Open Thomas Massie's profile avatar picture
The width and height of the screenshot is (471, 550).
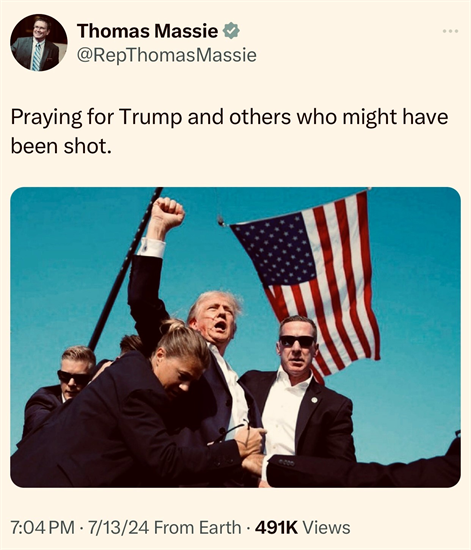39,43
